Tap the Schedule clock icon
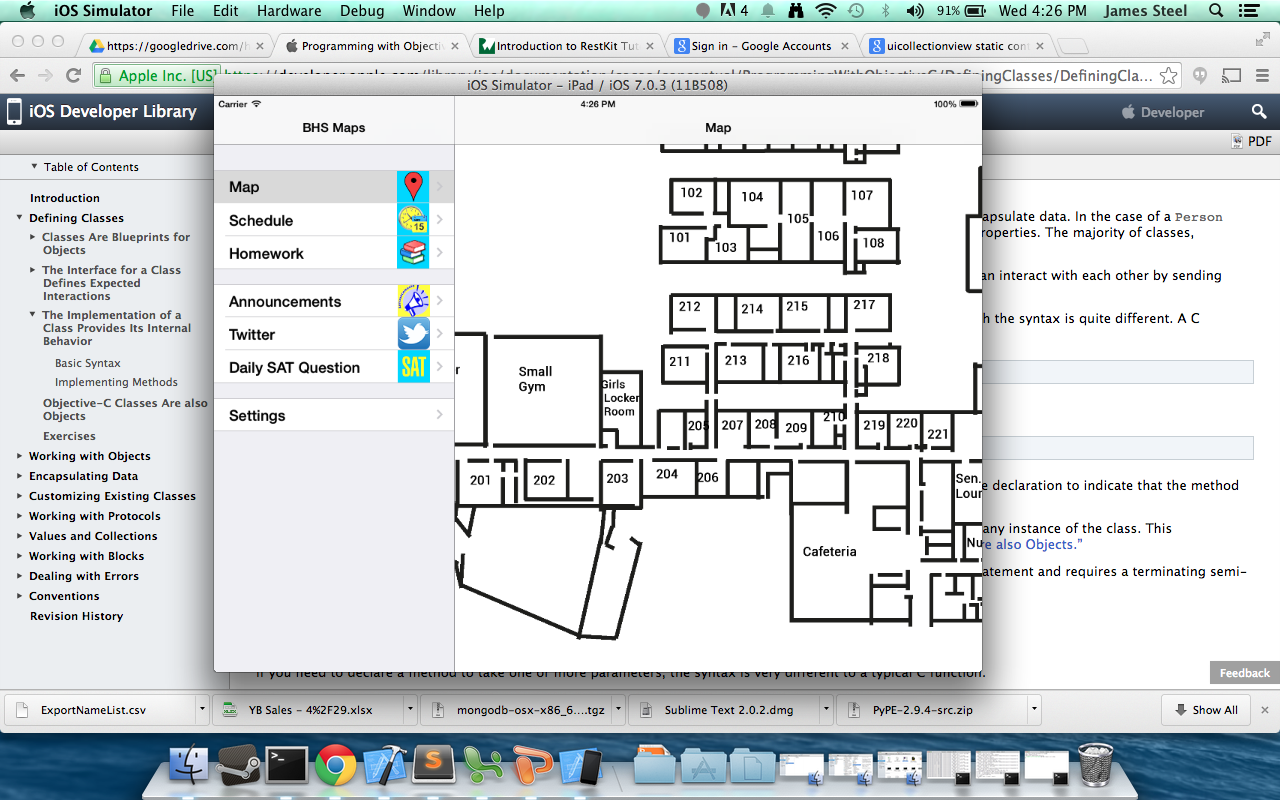The image size is (1280, 800). coord(413,220)
